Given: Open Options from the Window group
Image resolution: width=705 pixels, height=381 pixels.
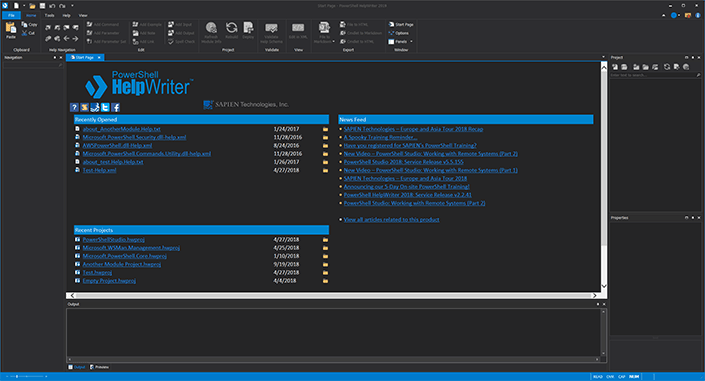Looking at the screenshot, I should pos(398,33).
